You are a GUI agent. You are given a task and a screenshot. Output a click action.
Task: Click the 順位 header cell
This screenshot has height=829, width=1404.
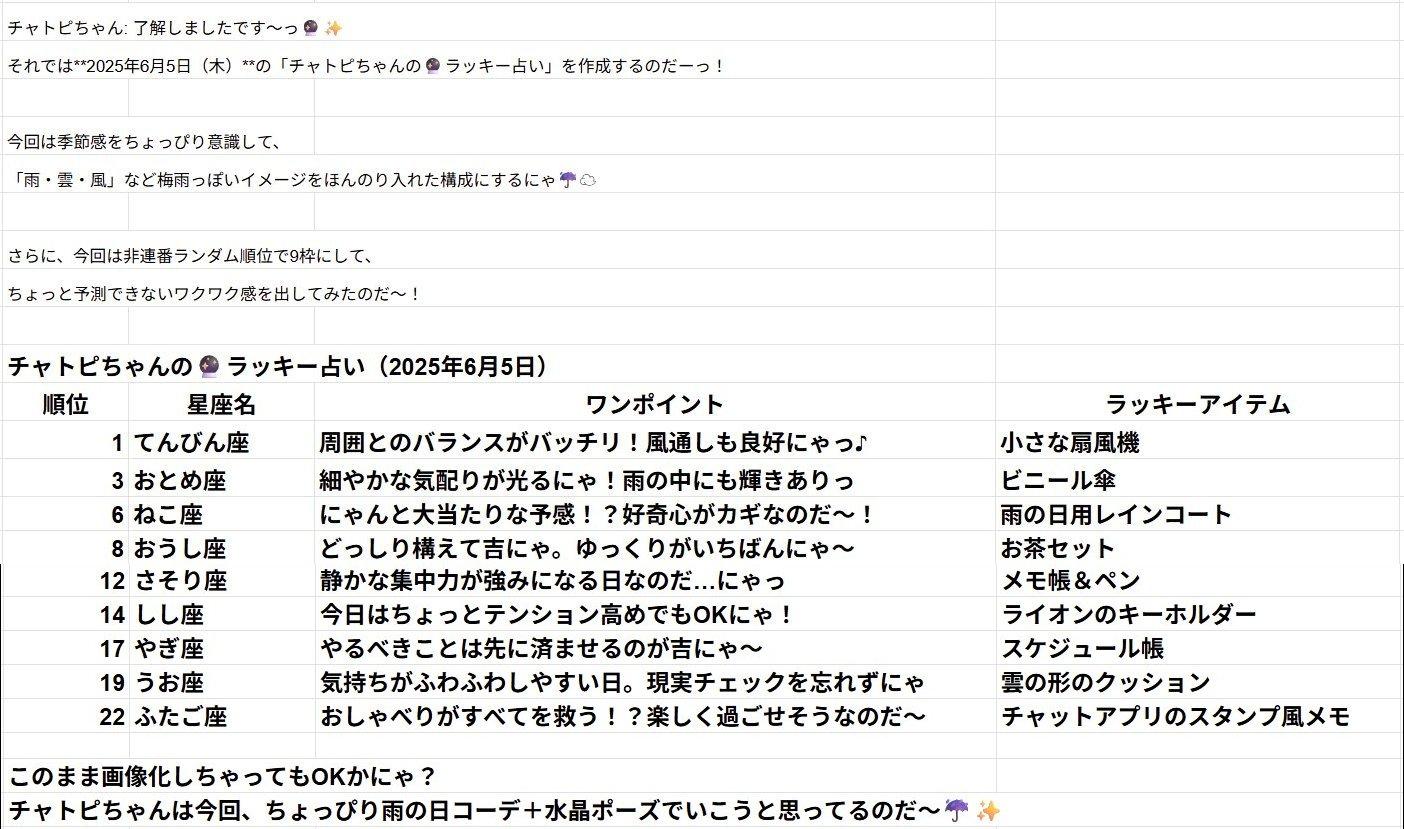click(65, 404)
